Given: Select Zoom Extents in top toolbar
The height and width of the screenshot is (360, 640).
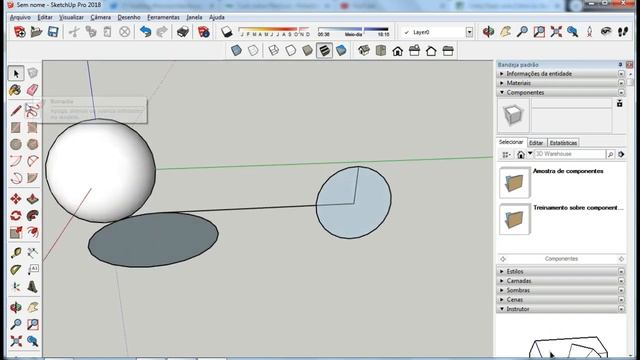Looking at the screenshot, I should coord(556,32).
